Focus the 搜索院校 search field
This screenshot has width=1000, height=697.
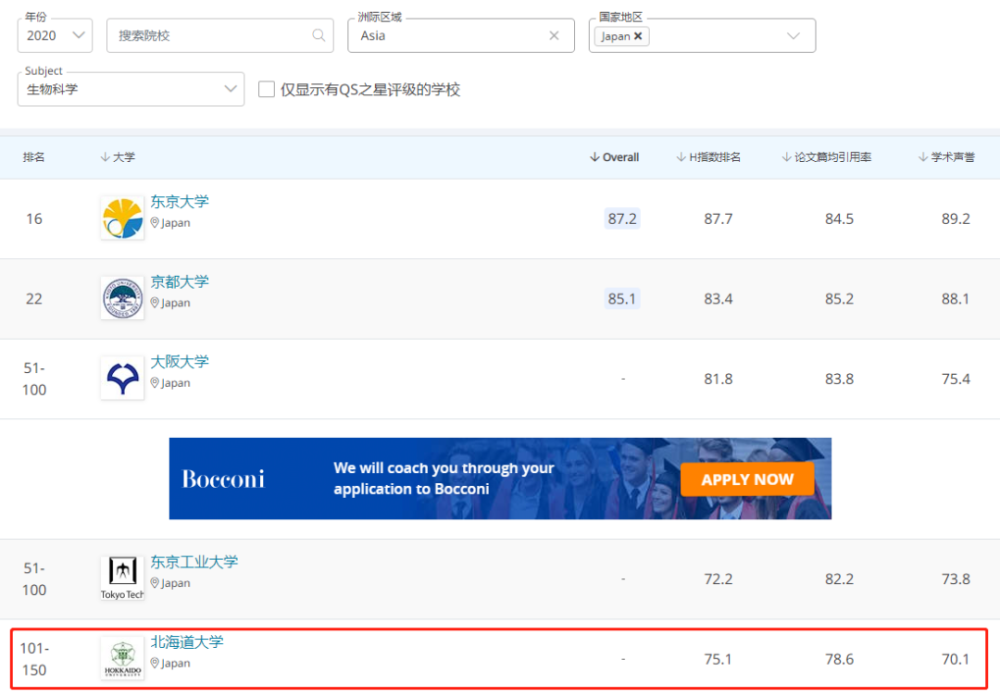(x=220, y=35)
